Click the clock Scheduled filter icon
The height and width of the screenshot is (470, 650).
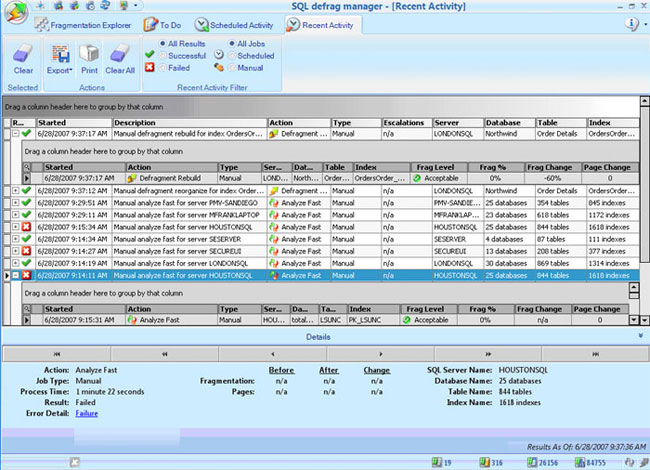[219, 54]
